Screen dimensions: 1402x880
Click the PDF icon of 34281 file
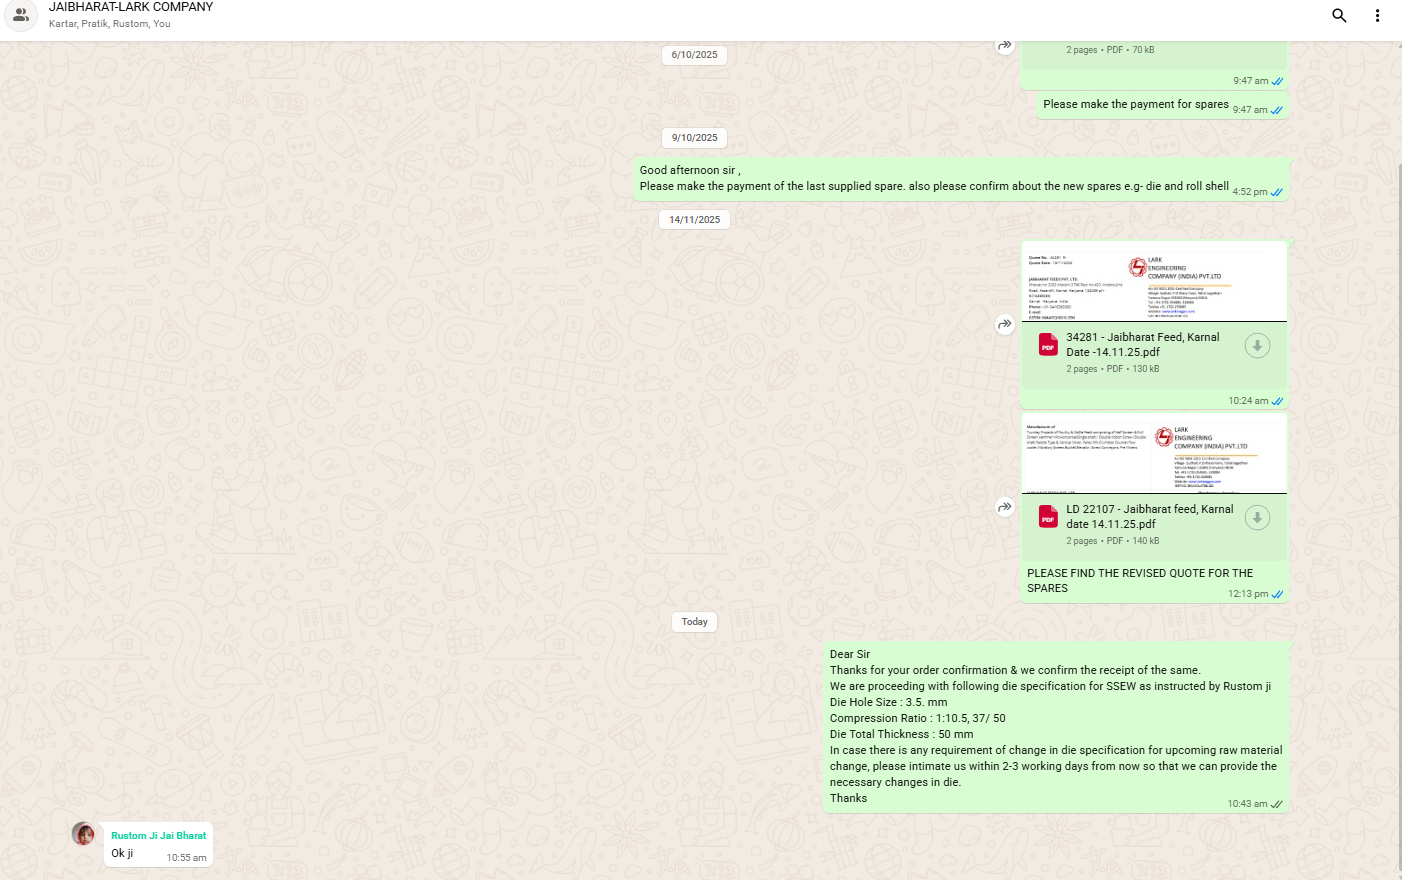point(1048,345)
